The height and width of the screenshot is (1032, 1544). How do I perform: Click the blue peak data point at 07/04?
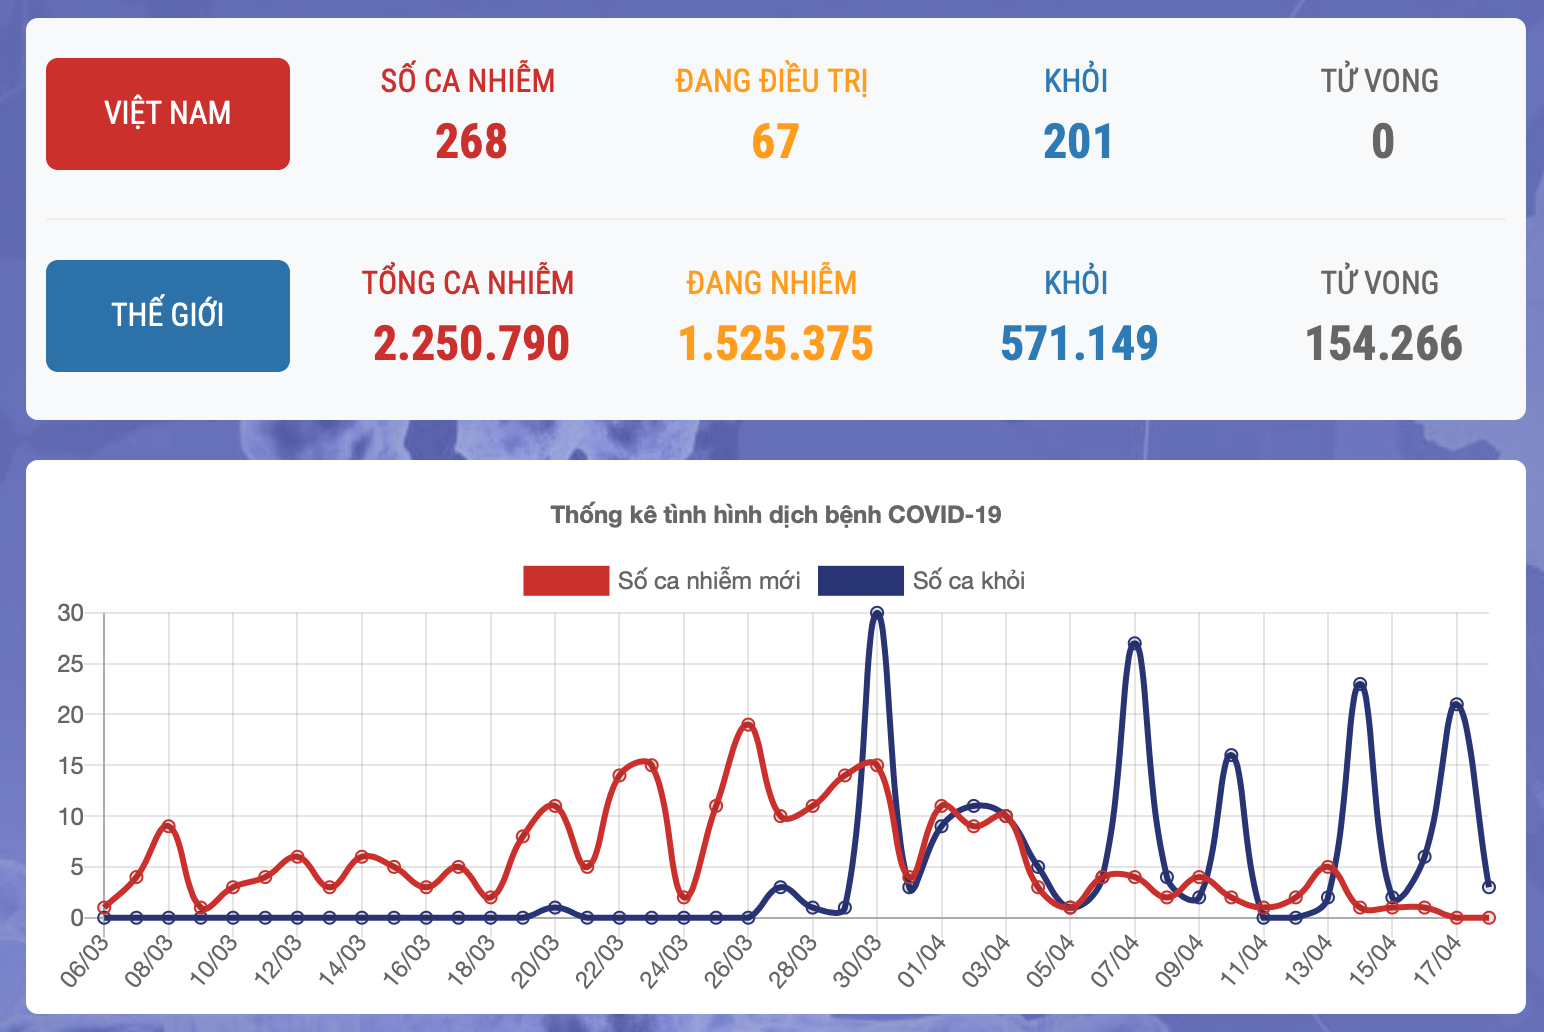1134,644
